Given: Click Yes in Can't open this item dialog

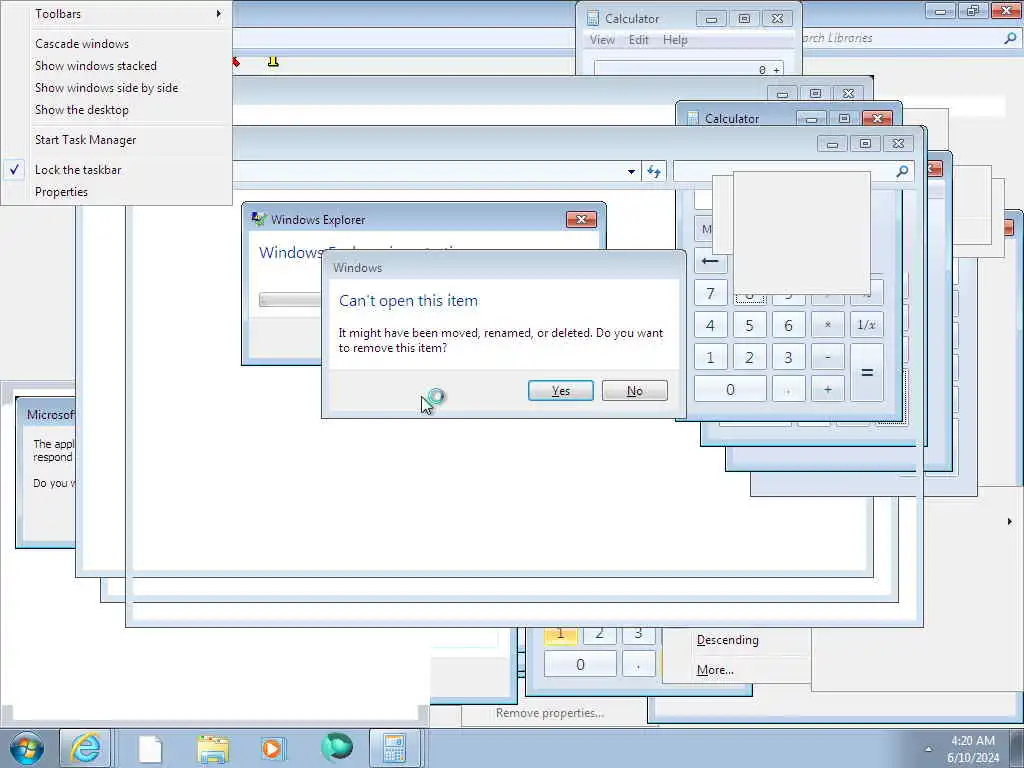Looking at the screenshot, I should tap(561, 391).
